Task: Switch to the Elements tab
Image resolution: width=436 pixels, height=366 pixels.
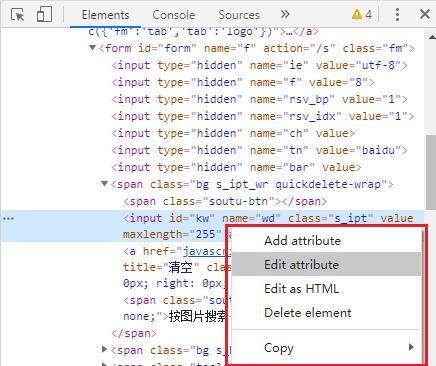Action: pos(105,15)
